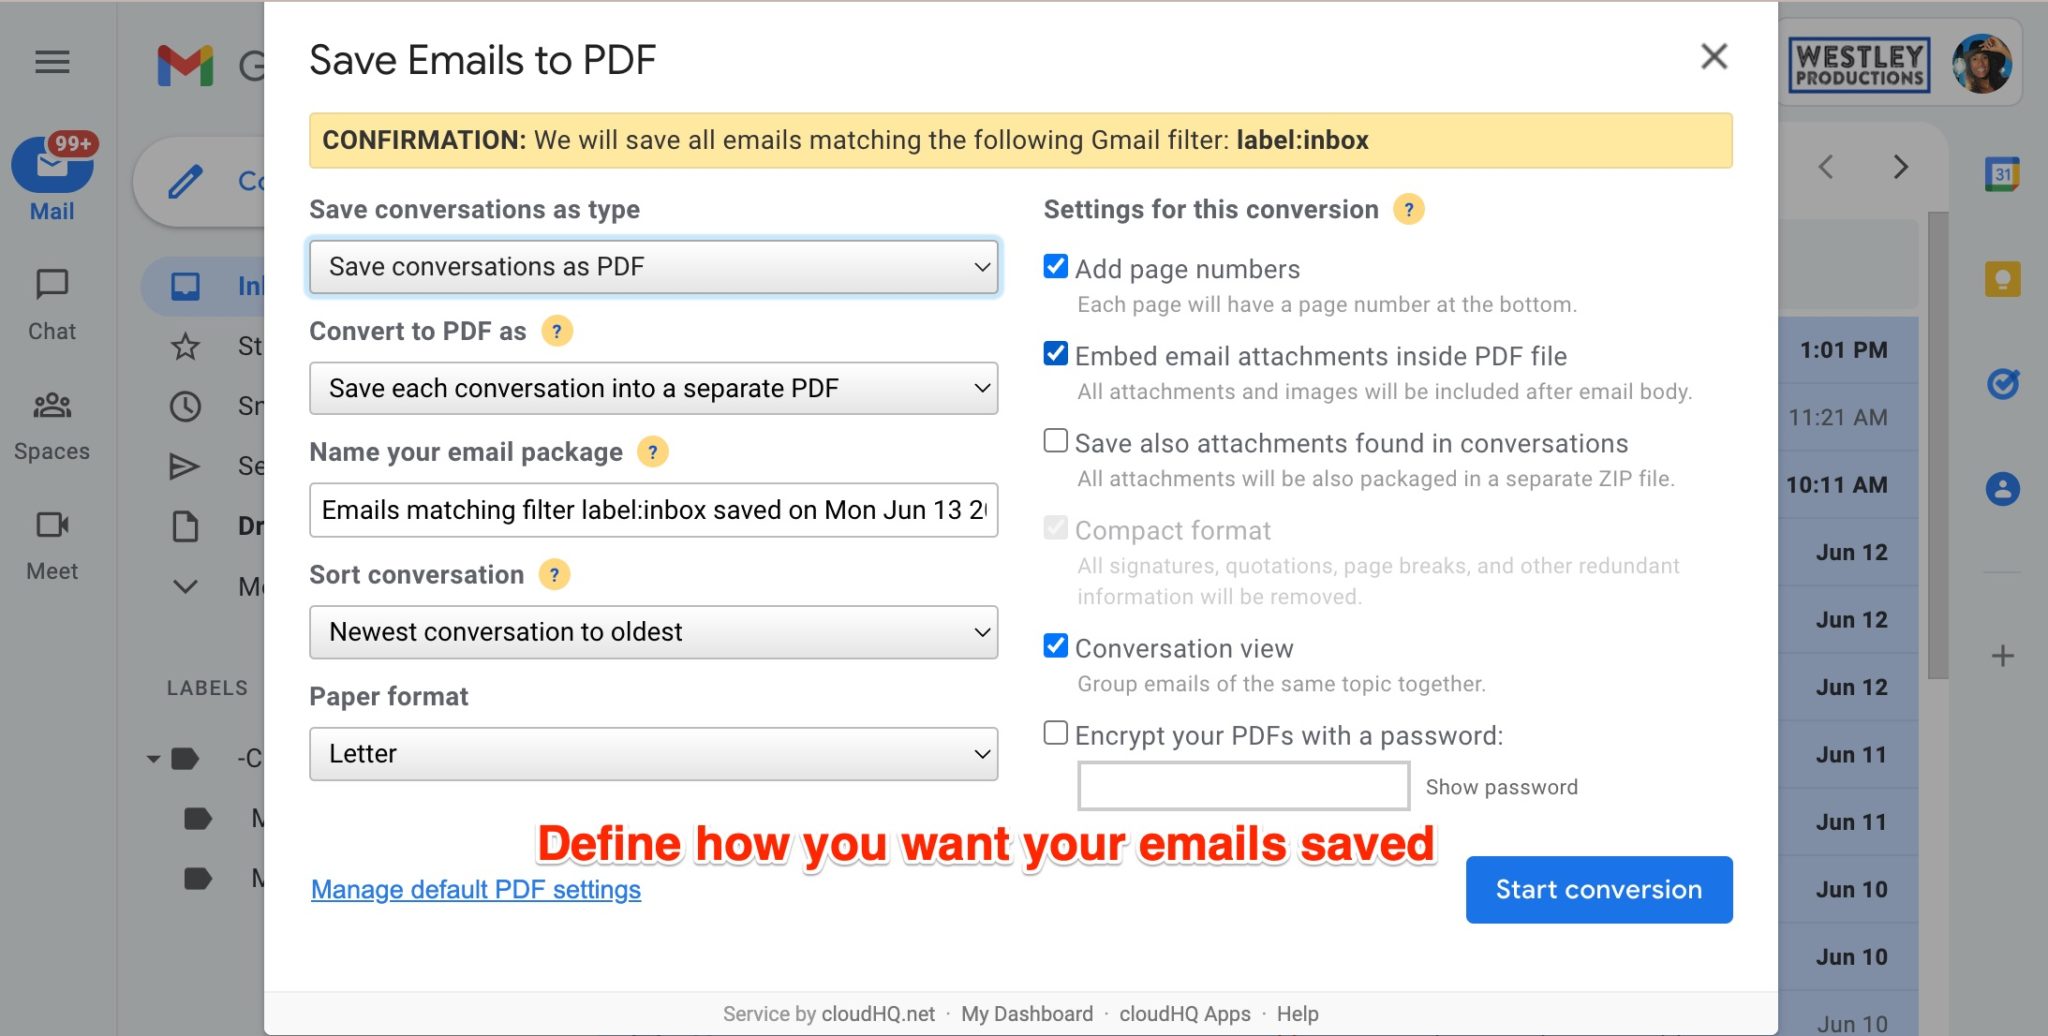Image resolution: width=2048 pixels, height=1036 pixels.
Task: Switch to Chat in the left rail
Action: pyautogui.click(x=52, y=304)
